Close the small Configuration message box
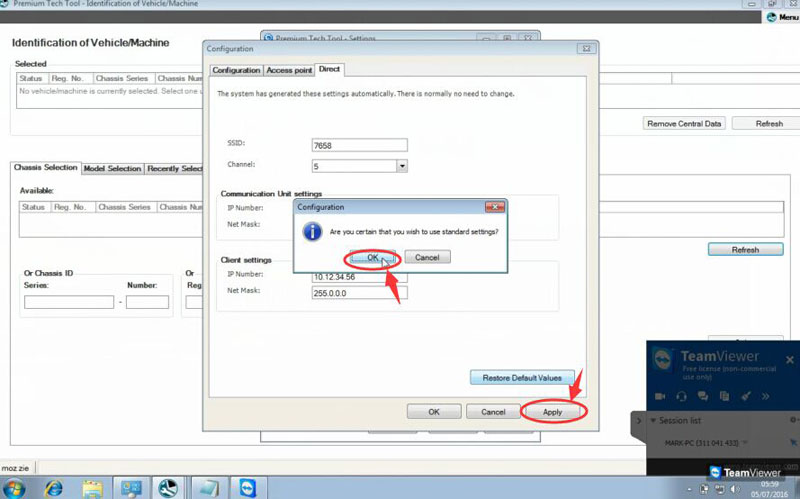The width and height of the screenshot is (800, 499). pyautogui.click(x=494, y=207)
